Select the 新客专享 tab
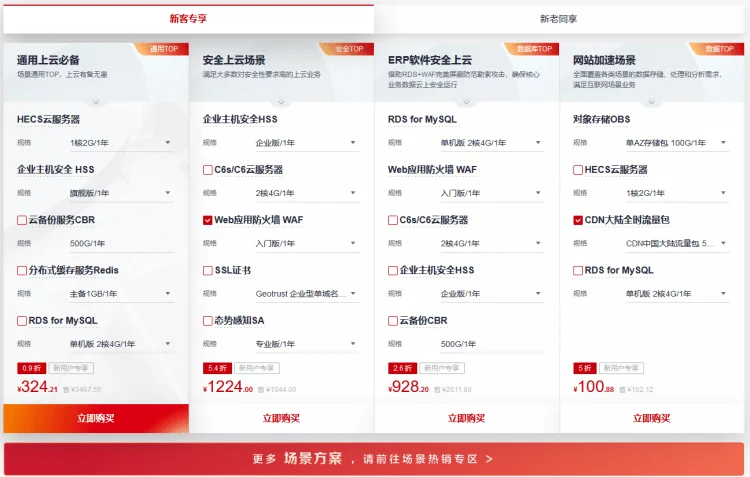750x477 pixels. [x=188, y=18]
